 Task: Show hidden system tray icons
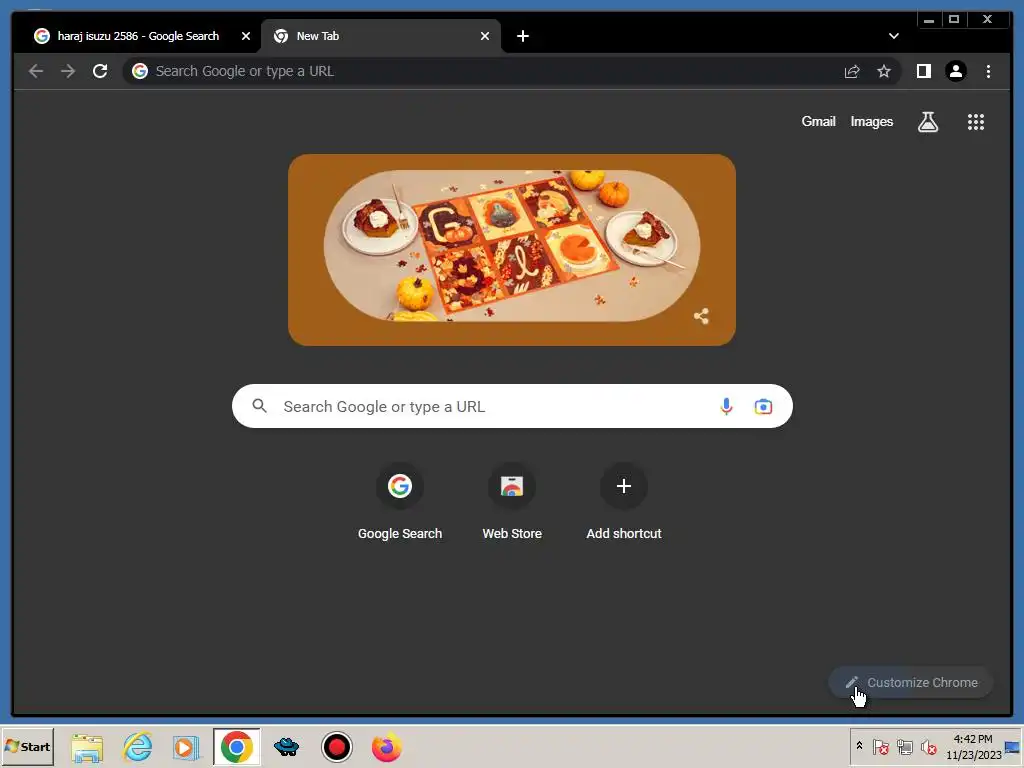(859, 746)
